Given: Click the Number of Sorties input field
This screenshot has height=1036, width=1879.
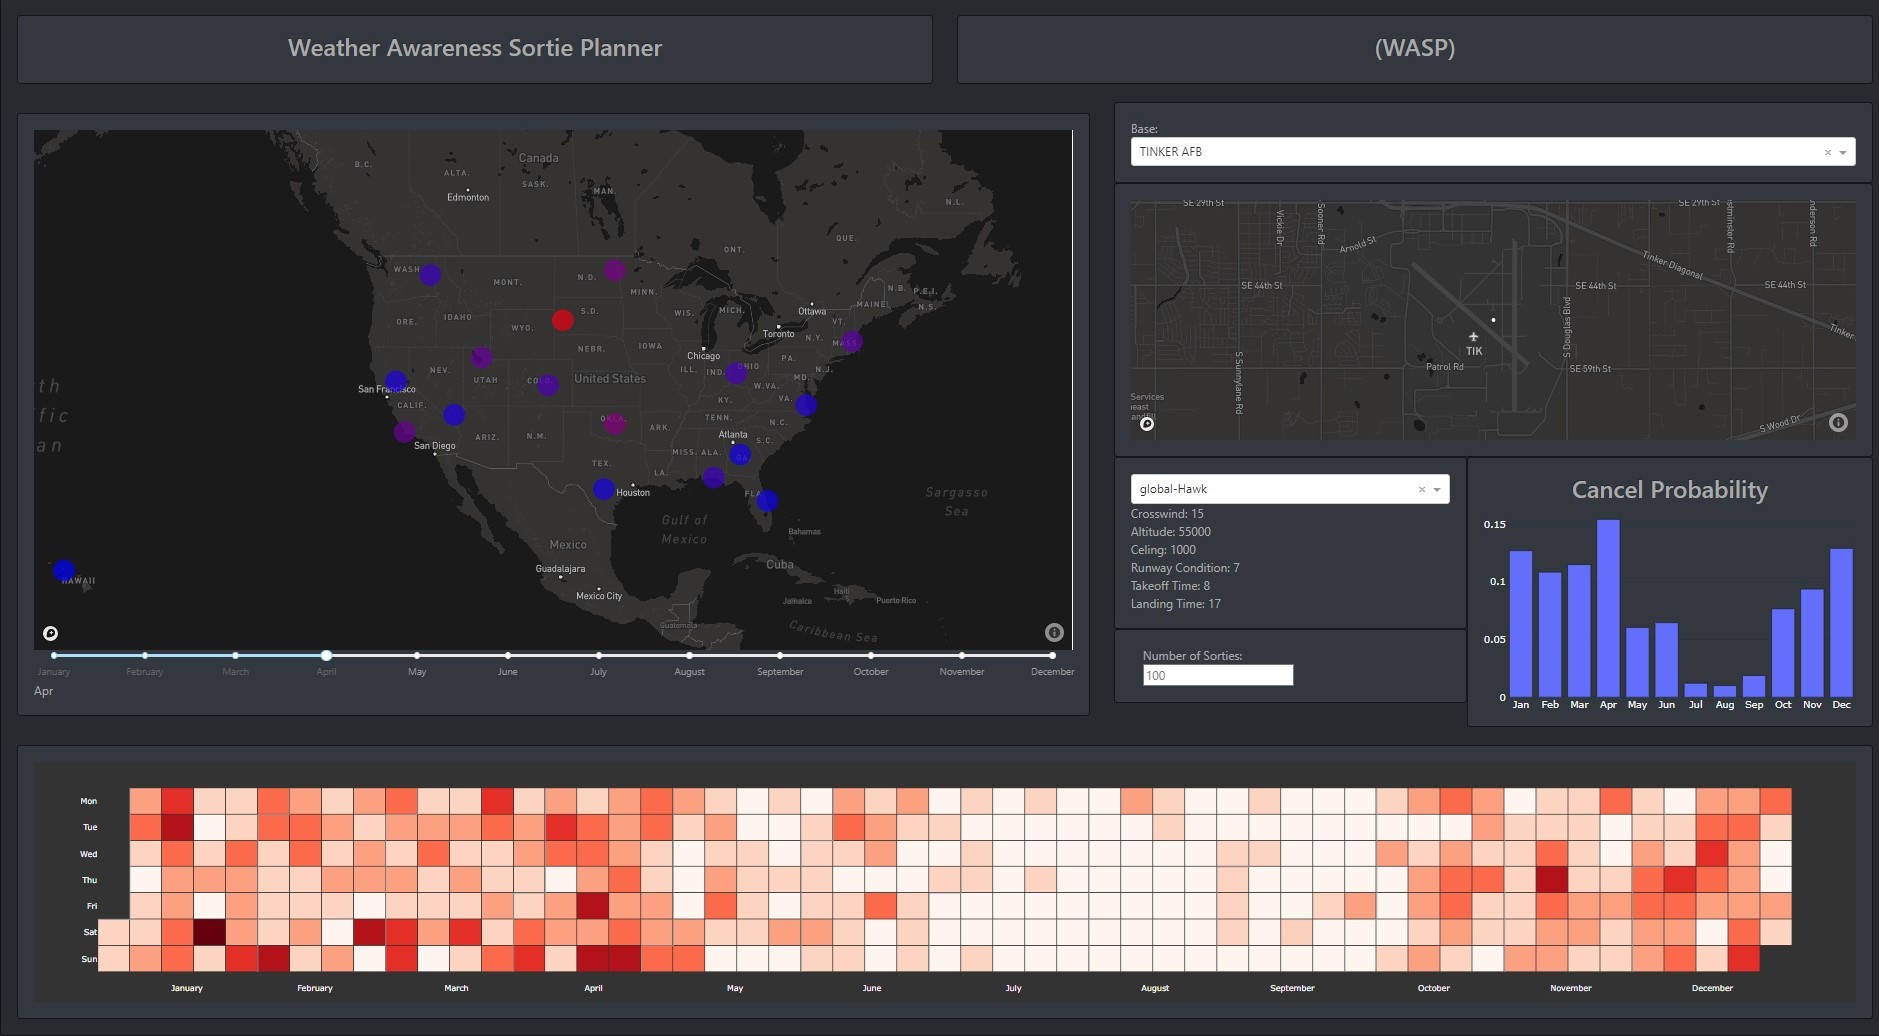Looking at the screenshot, I should [1218, 675].
